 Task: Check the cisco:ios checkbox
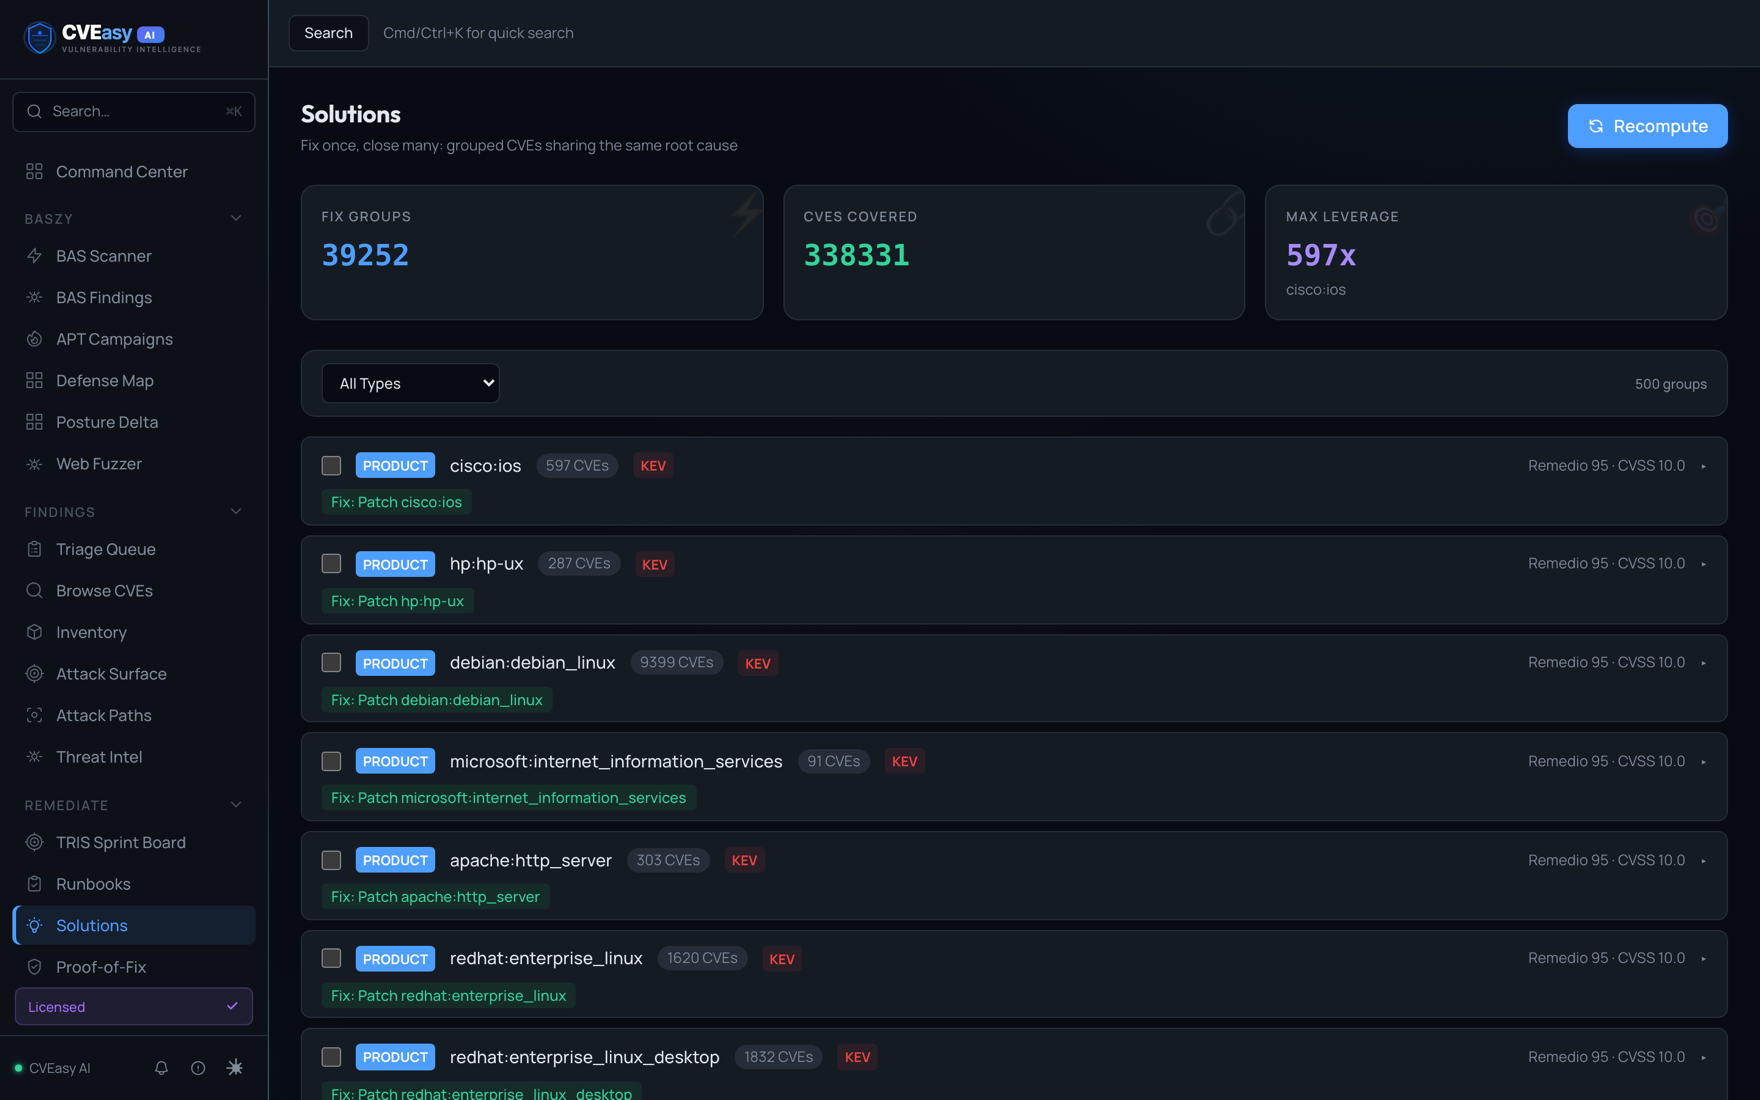(x=331, y=465)
